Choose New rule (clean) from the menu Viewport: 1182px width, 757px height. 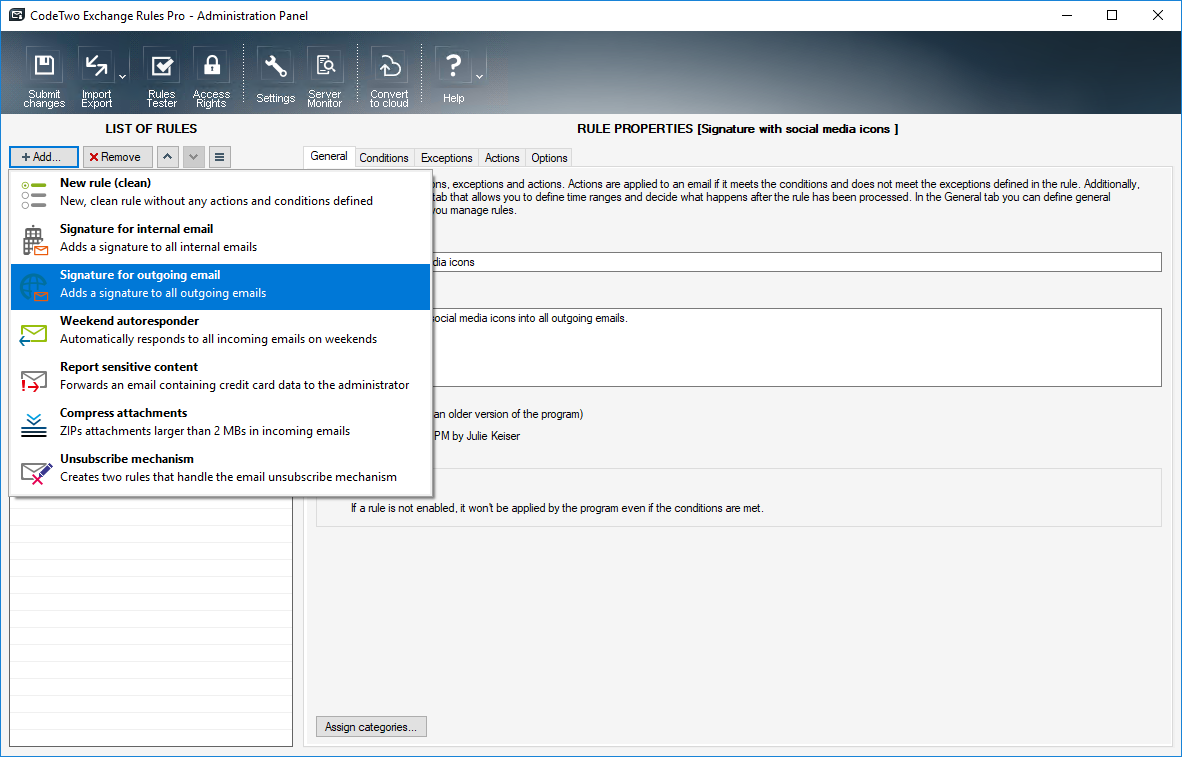(x=220, y=195)
